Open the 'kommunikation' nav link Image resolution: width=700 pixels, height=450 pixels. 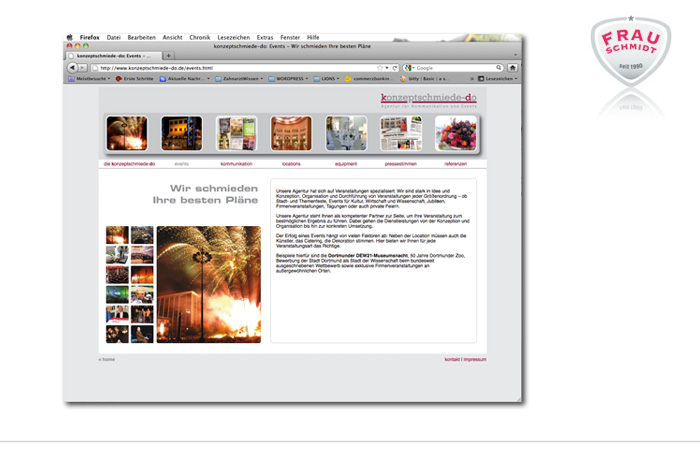pyautogui.click(x=236, y=164)
